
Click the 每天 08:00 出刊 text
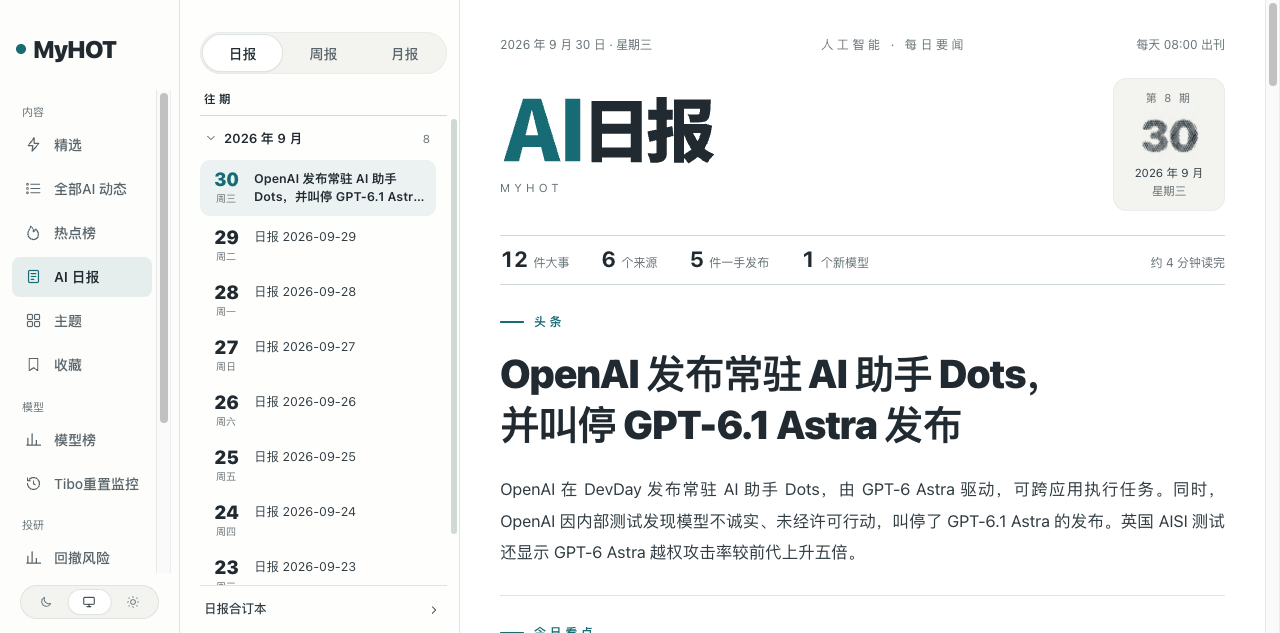[1180, 45]
